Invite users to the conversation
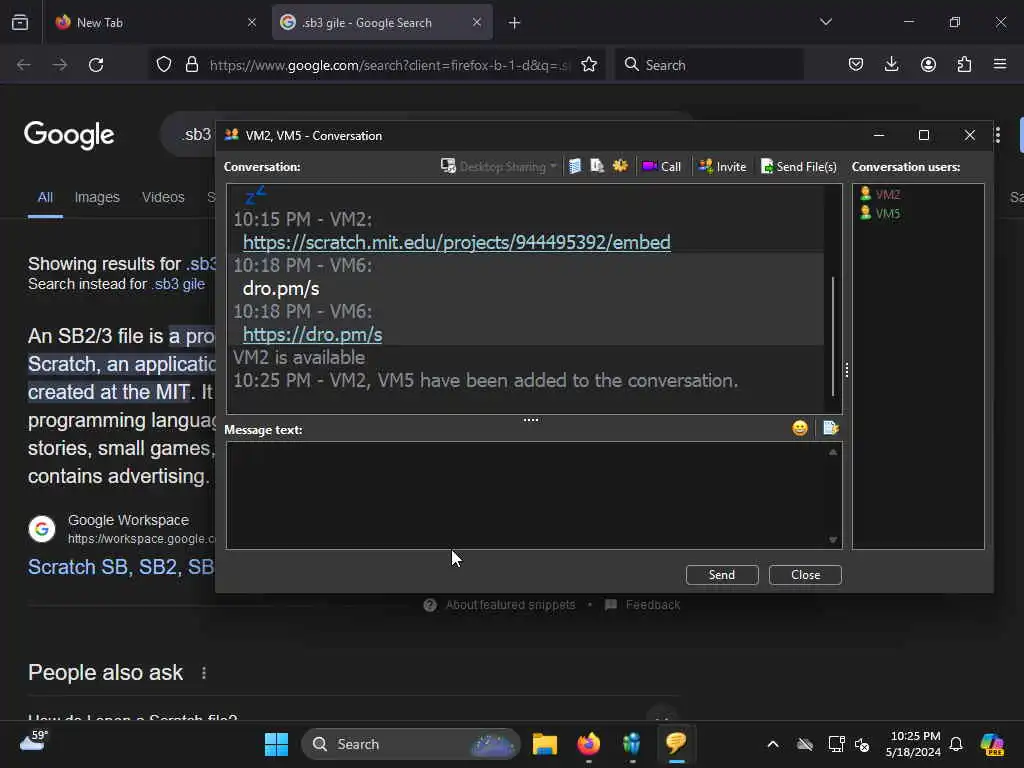The width and height of the screenshot is (1024, 768). click(x=722, y=167)
